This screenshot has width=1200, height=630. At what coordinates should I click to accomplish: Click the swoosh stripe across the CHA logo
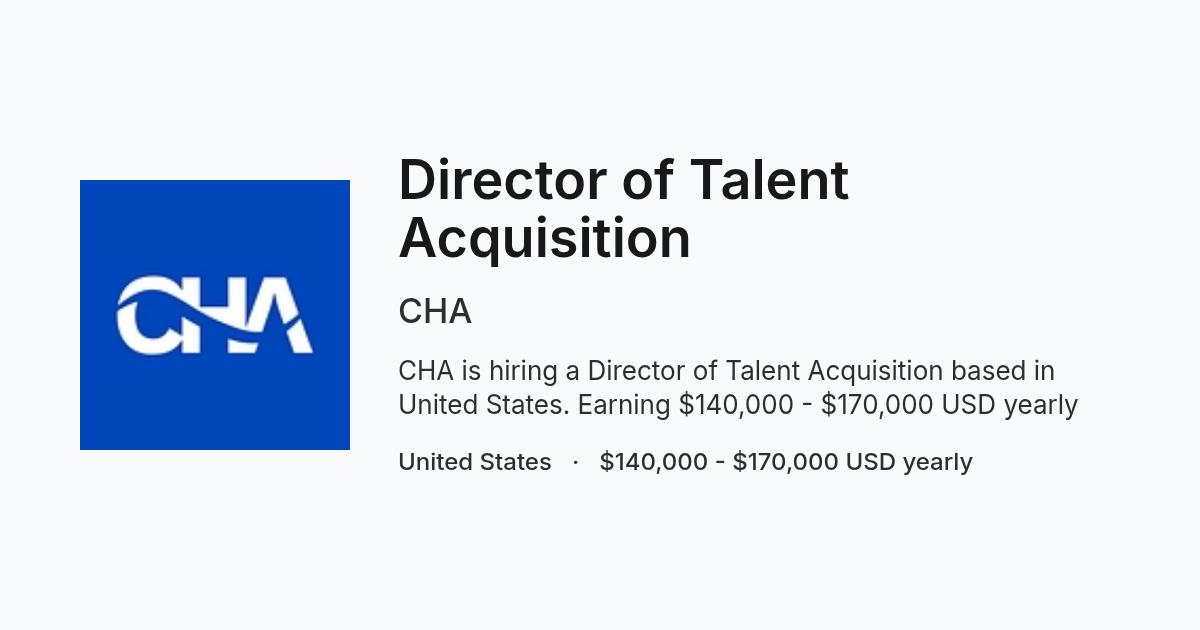215,312
